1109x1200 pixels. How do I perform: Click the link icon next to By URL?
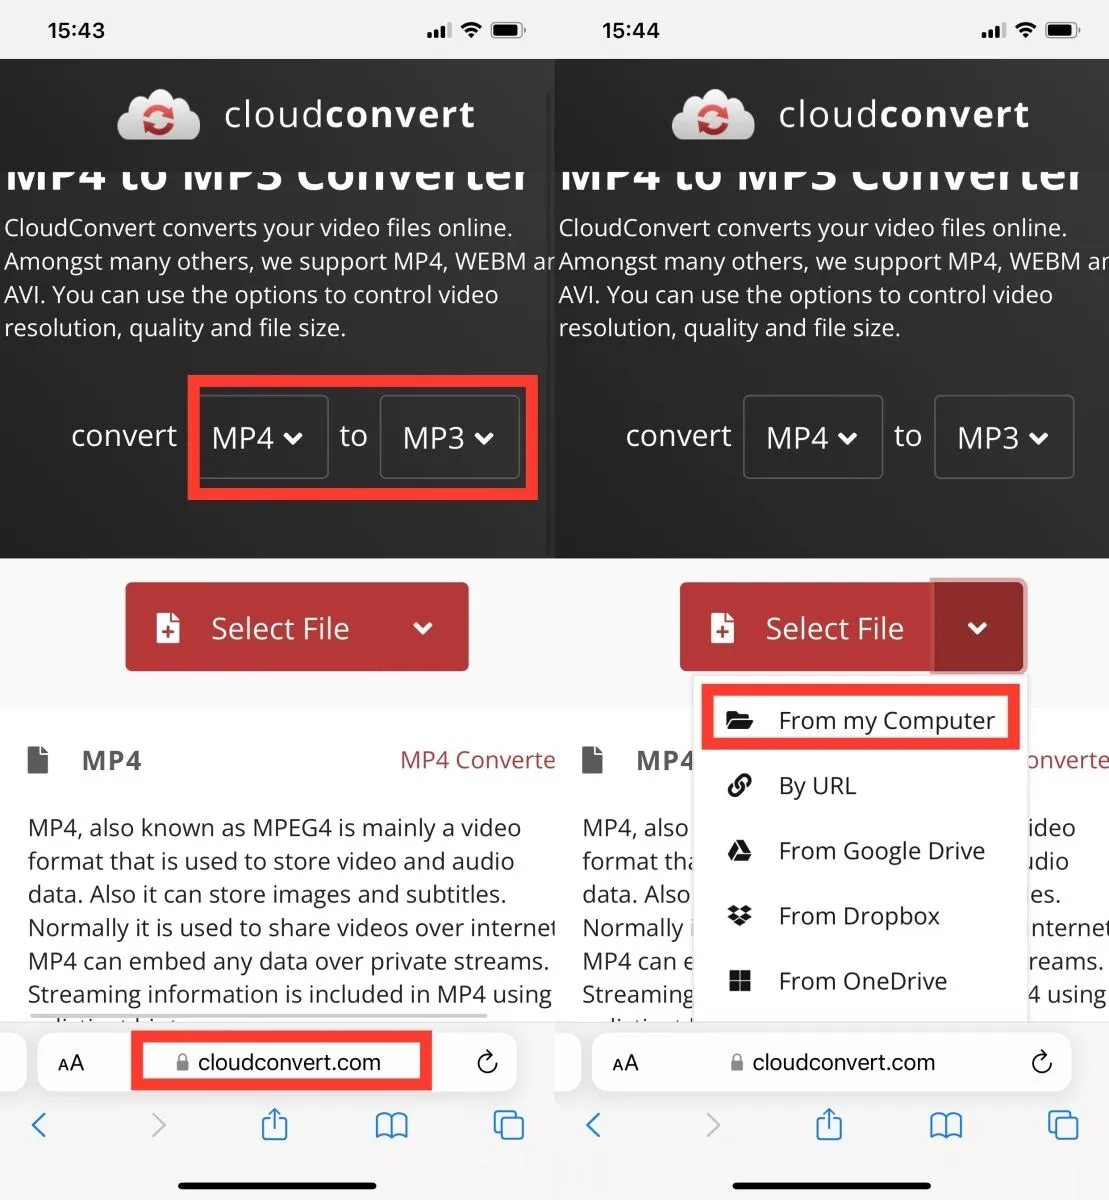click(739, 785)
